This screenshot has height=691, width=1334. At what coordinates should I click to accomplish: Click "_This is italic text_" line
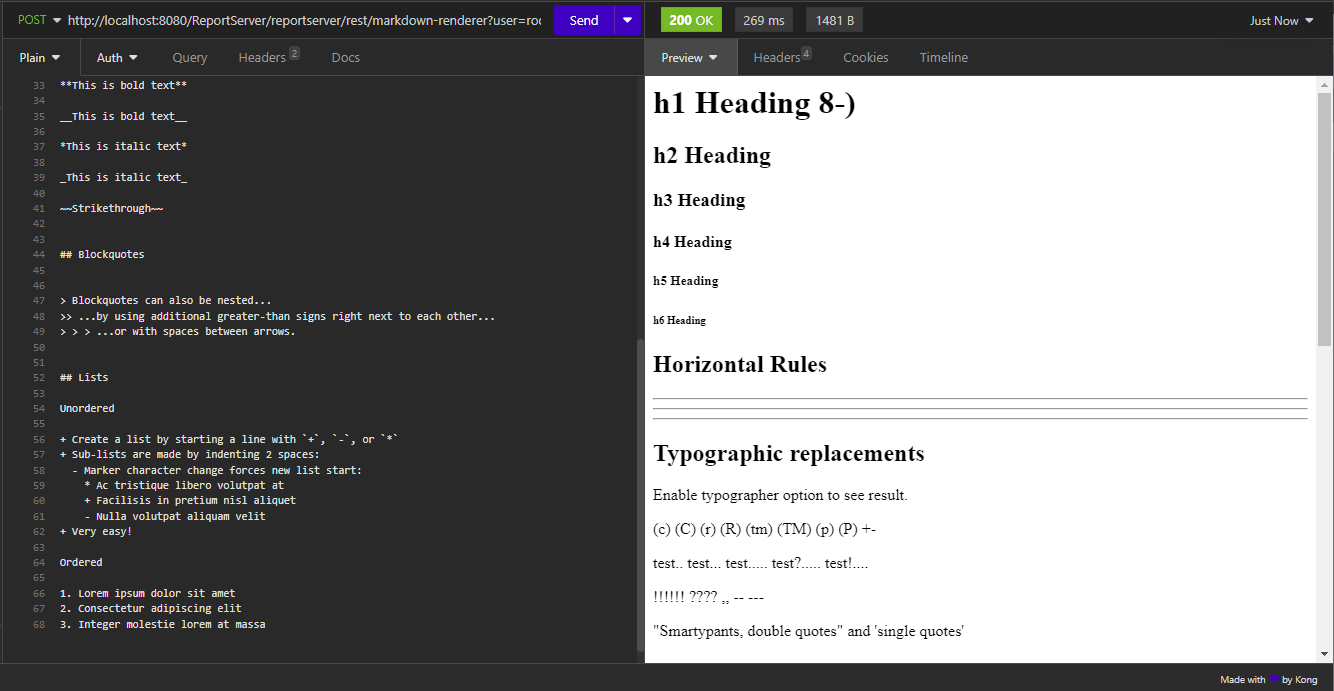(123, 177)
